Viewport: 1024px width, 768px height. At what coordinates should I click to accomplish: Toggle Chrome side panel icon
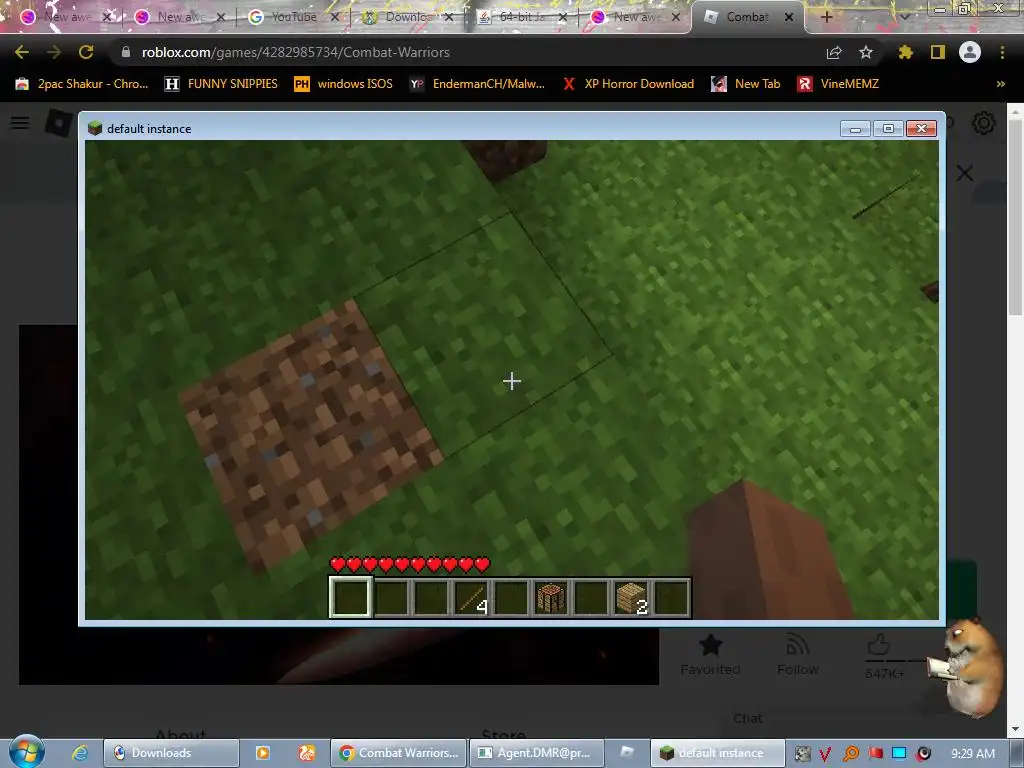(938, 52)
